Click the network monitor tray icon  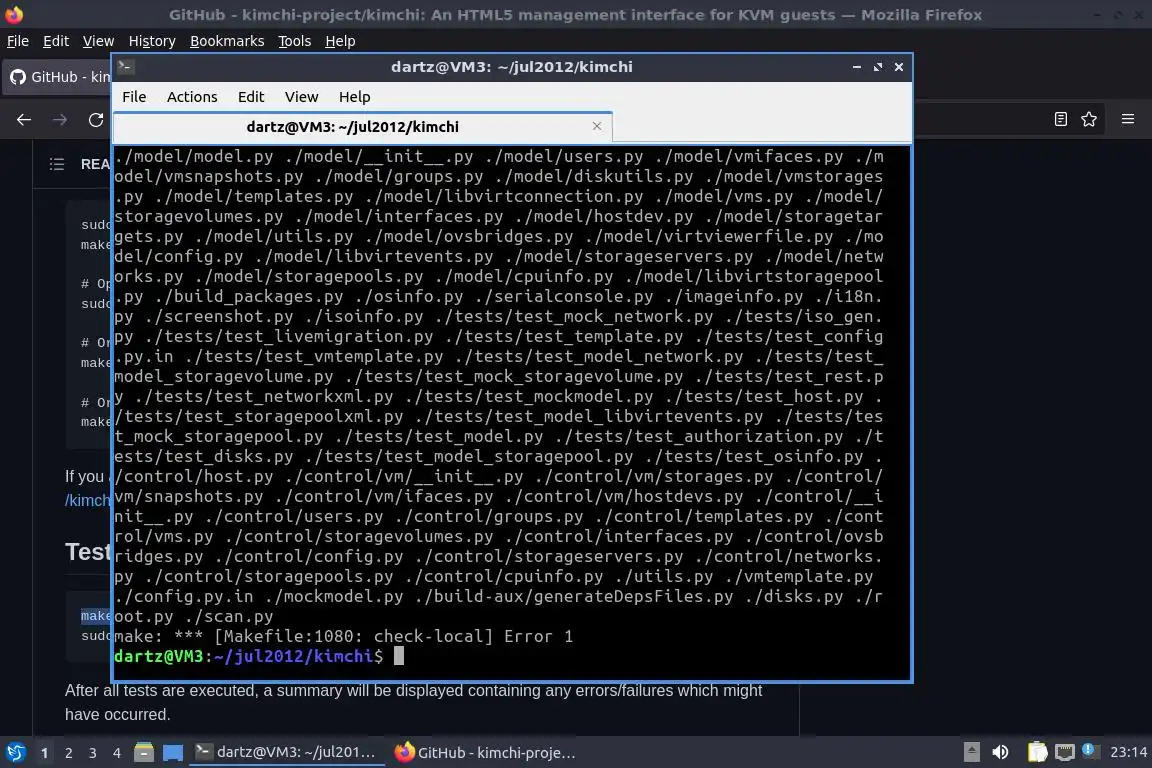click(1065, 753)
